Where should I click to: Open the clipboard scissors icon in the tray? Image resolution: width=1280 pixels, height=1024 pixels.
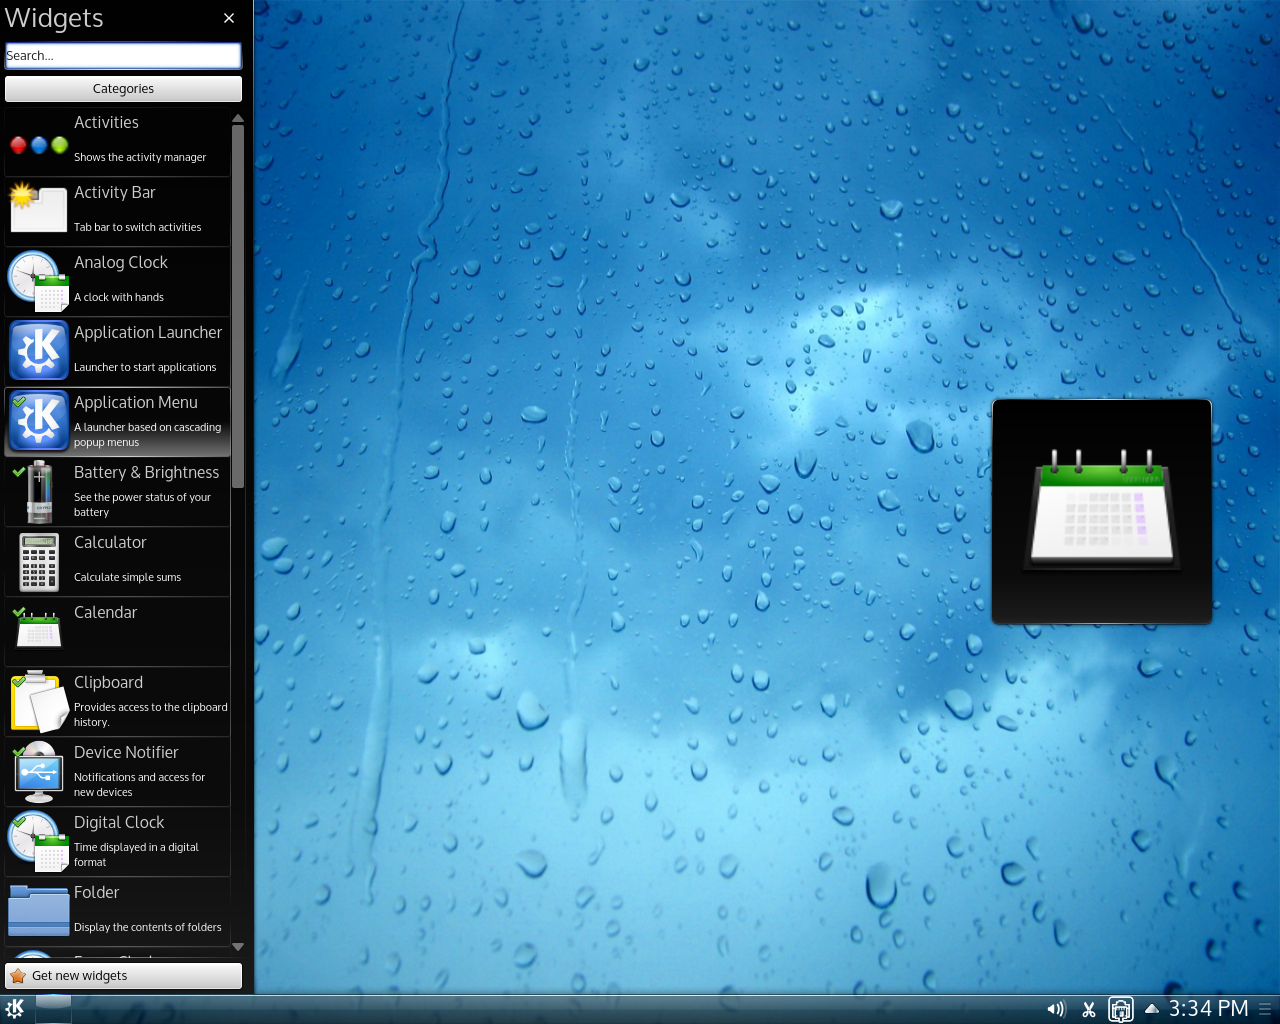1089,1009
